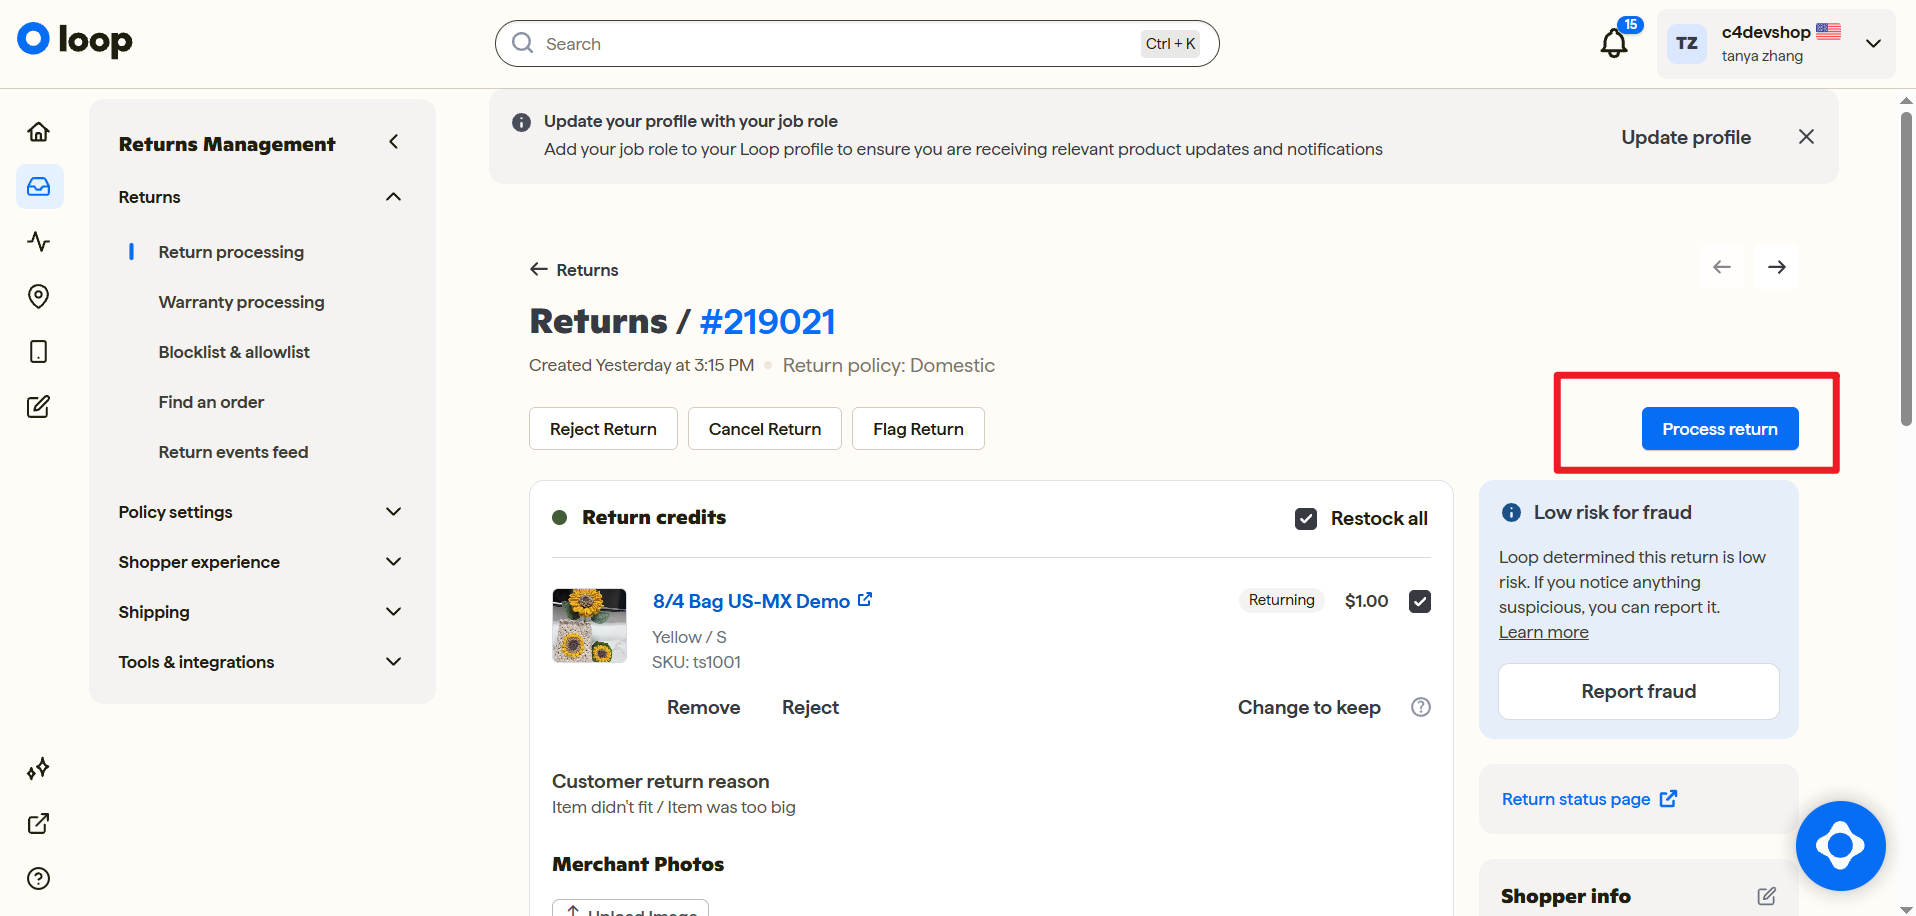Viewport: 1916px width, 916px height.
Task: Open Warranty processing menu item
Action: pyautogui.click(x=241, y=302)
